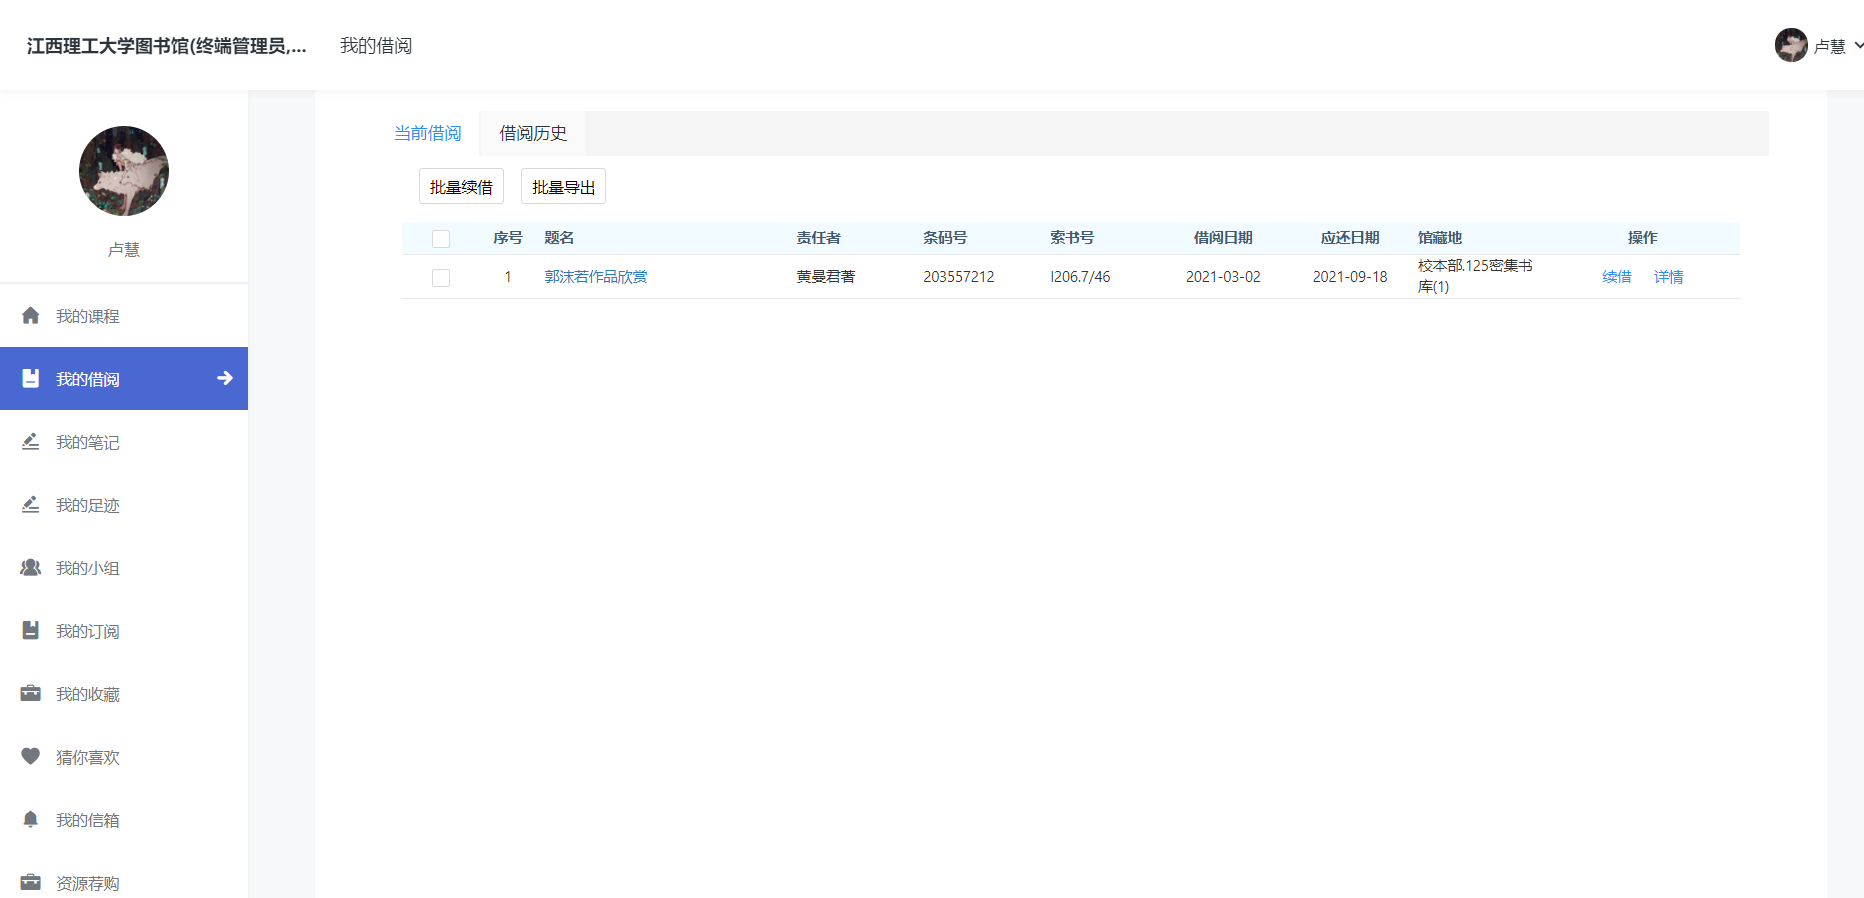Click the home icon beside 我的课程
Screen dimensions: 1864x898
31,316
